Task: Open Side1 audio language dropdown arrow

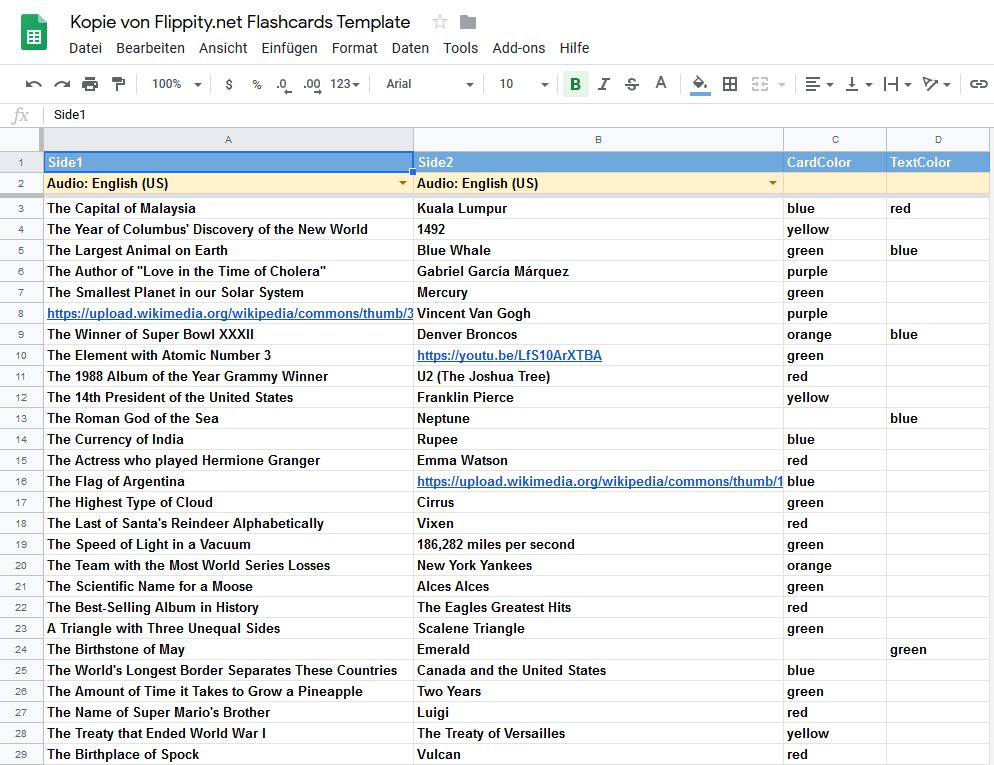Action: coord(403,183)
